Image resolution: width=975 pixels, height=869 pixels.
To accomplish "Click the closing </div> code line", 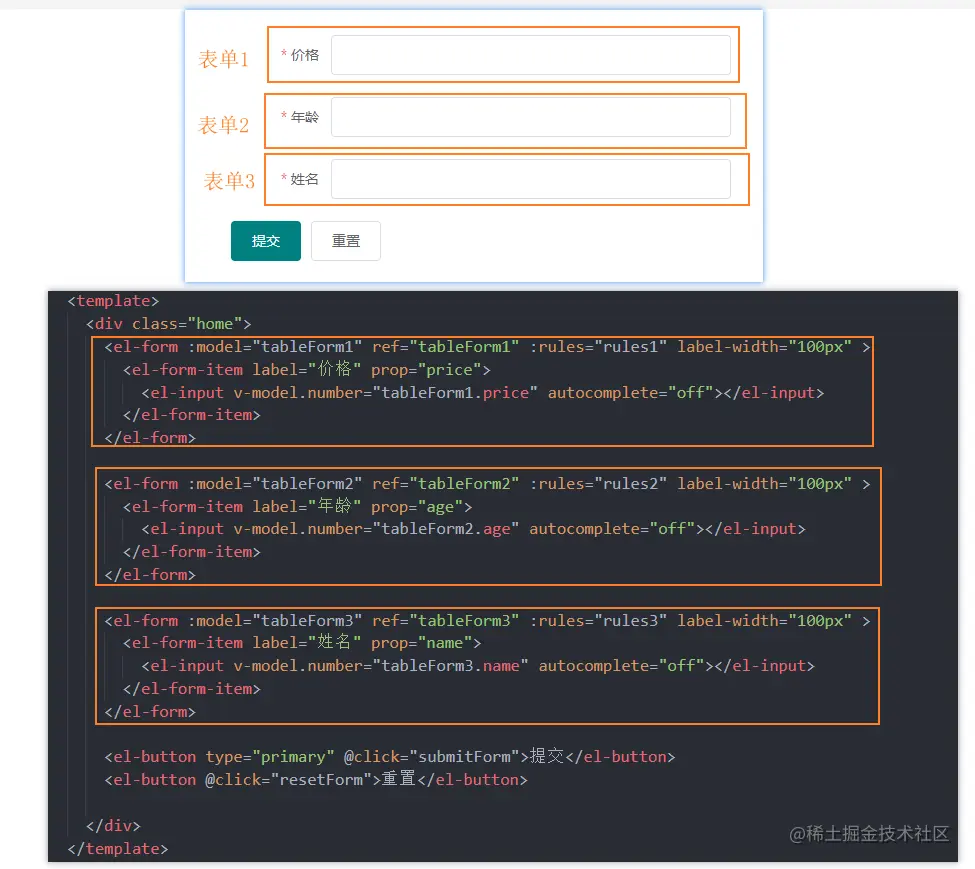I will pyautogui.click(x=113, y=825).
